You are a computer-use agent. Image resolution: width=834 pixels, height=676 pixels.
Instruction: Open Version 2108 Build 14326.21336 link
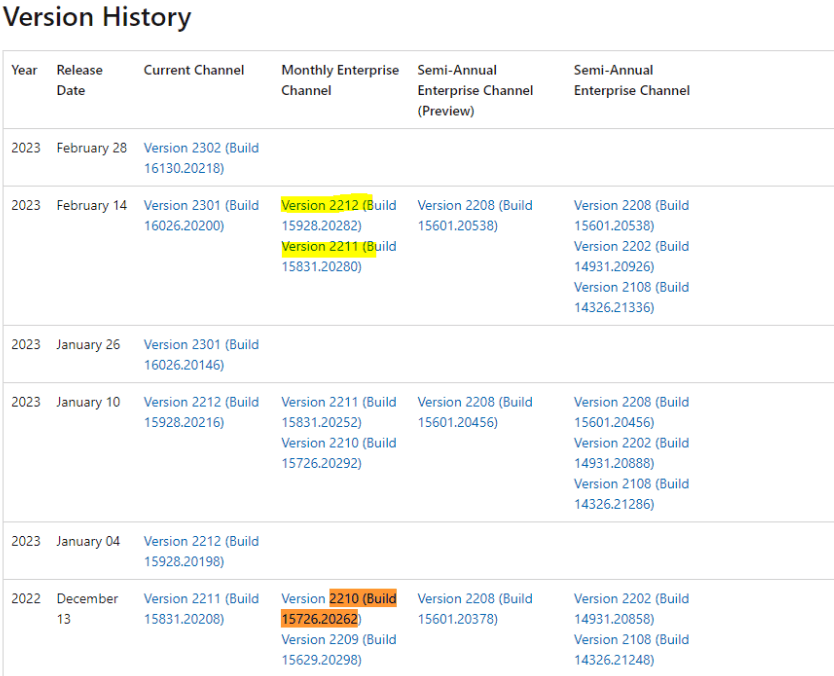631,297
